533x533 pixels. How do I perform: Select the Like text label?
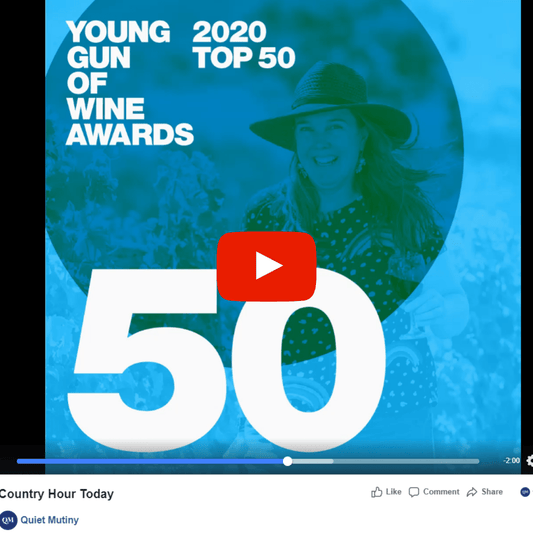393,492
